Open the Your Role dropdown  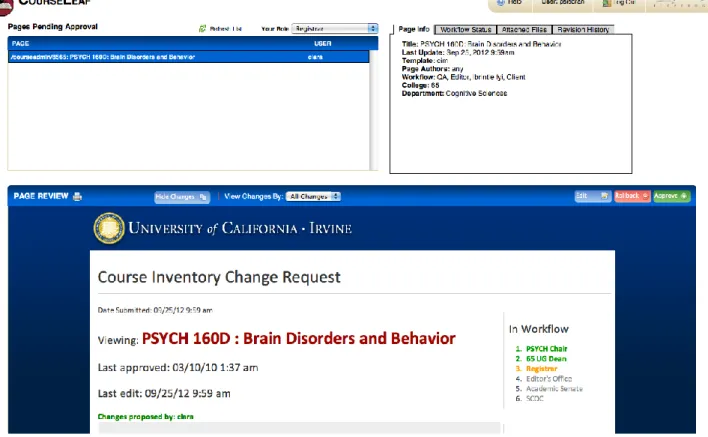tap(335, 28)
